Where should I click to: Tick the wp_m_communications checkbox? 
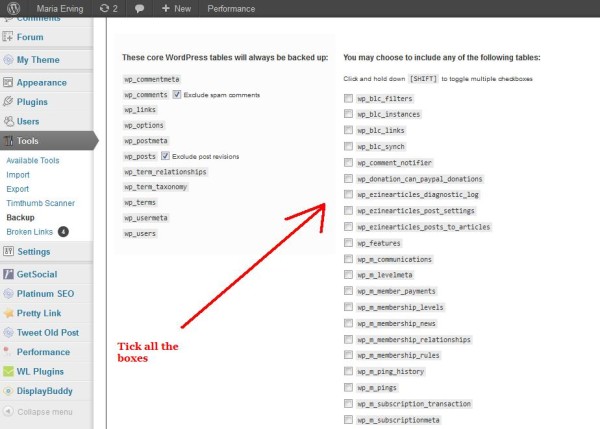pyautogui.click(x=348, y=259)
